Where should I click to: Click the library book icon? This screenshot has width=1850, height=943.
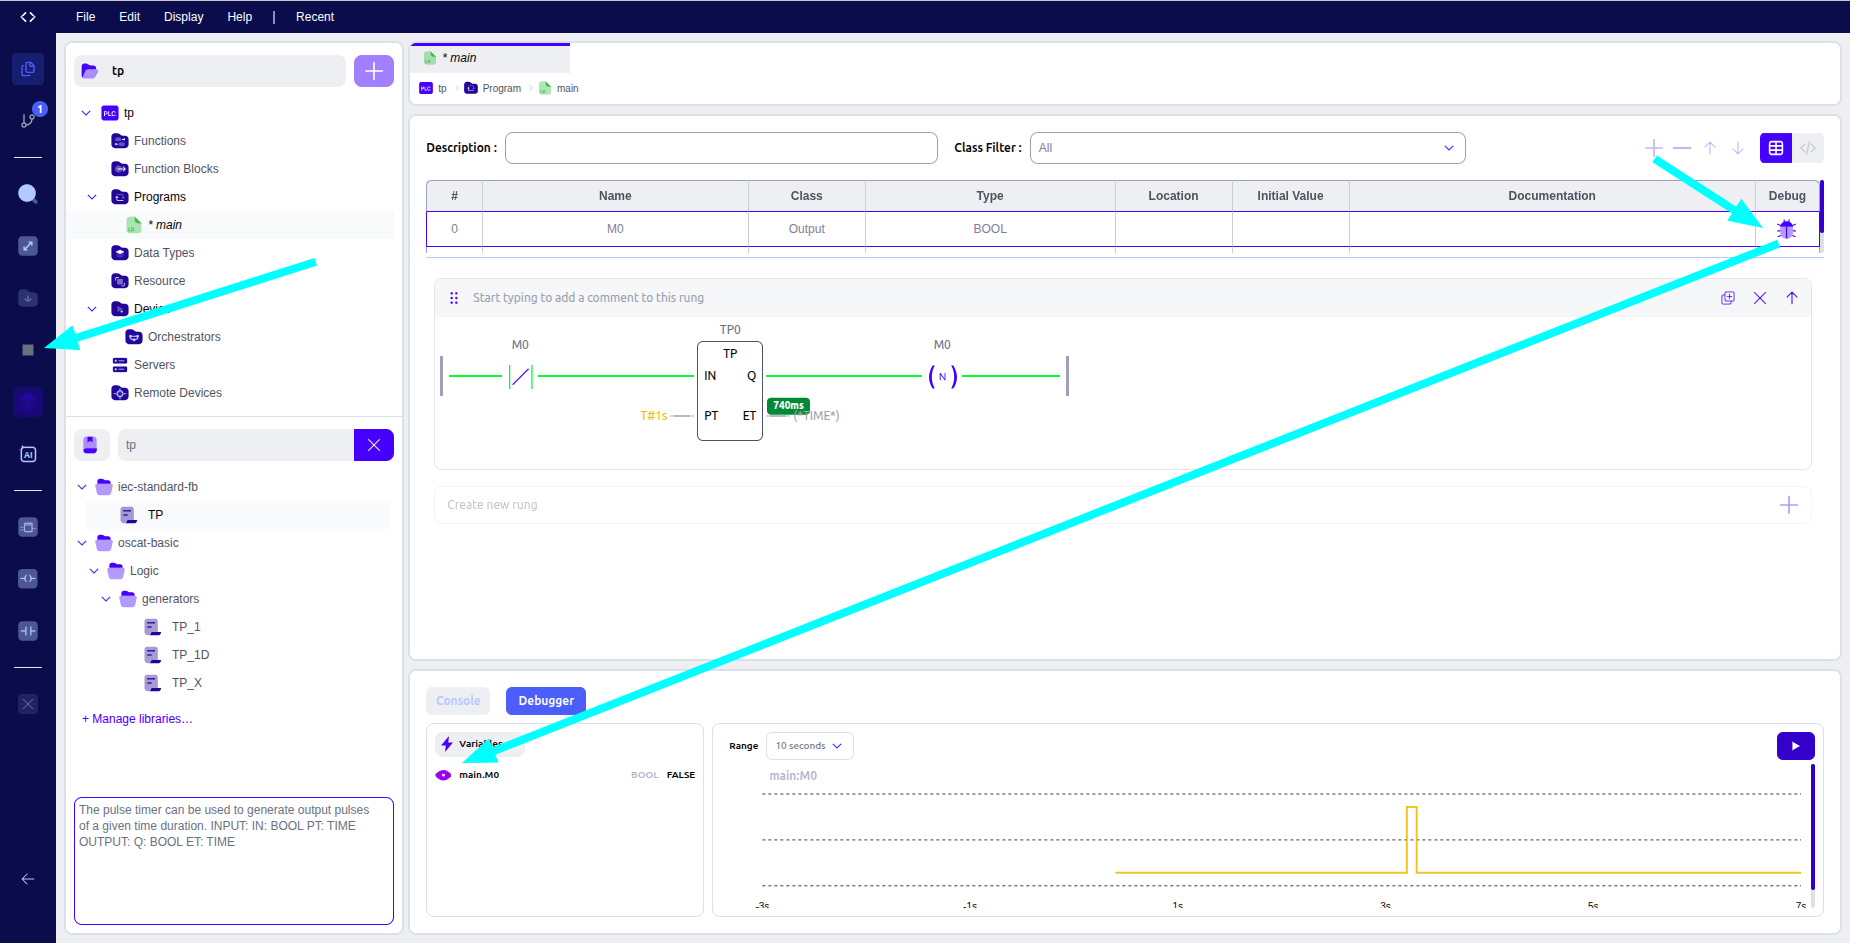point(90,445)
